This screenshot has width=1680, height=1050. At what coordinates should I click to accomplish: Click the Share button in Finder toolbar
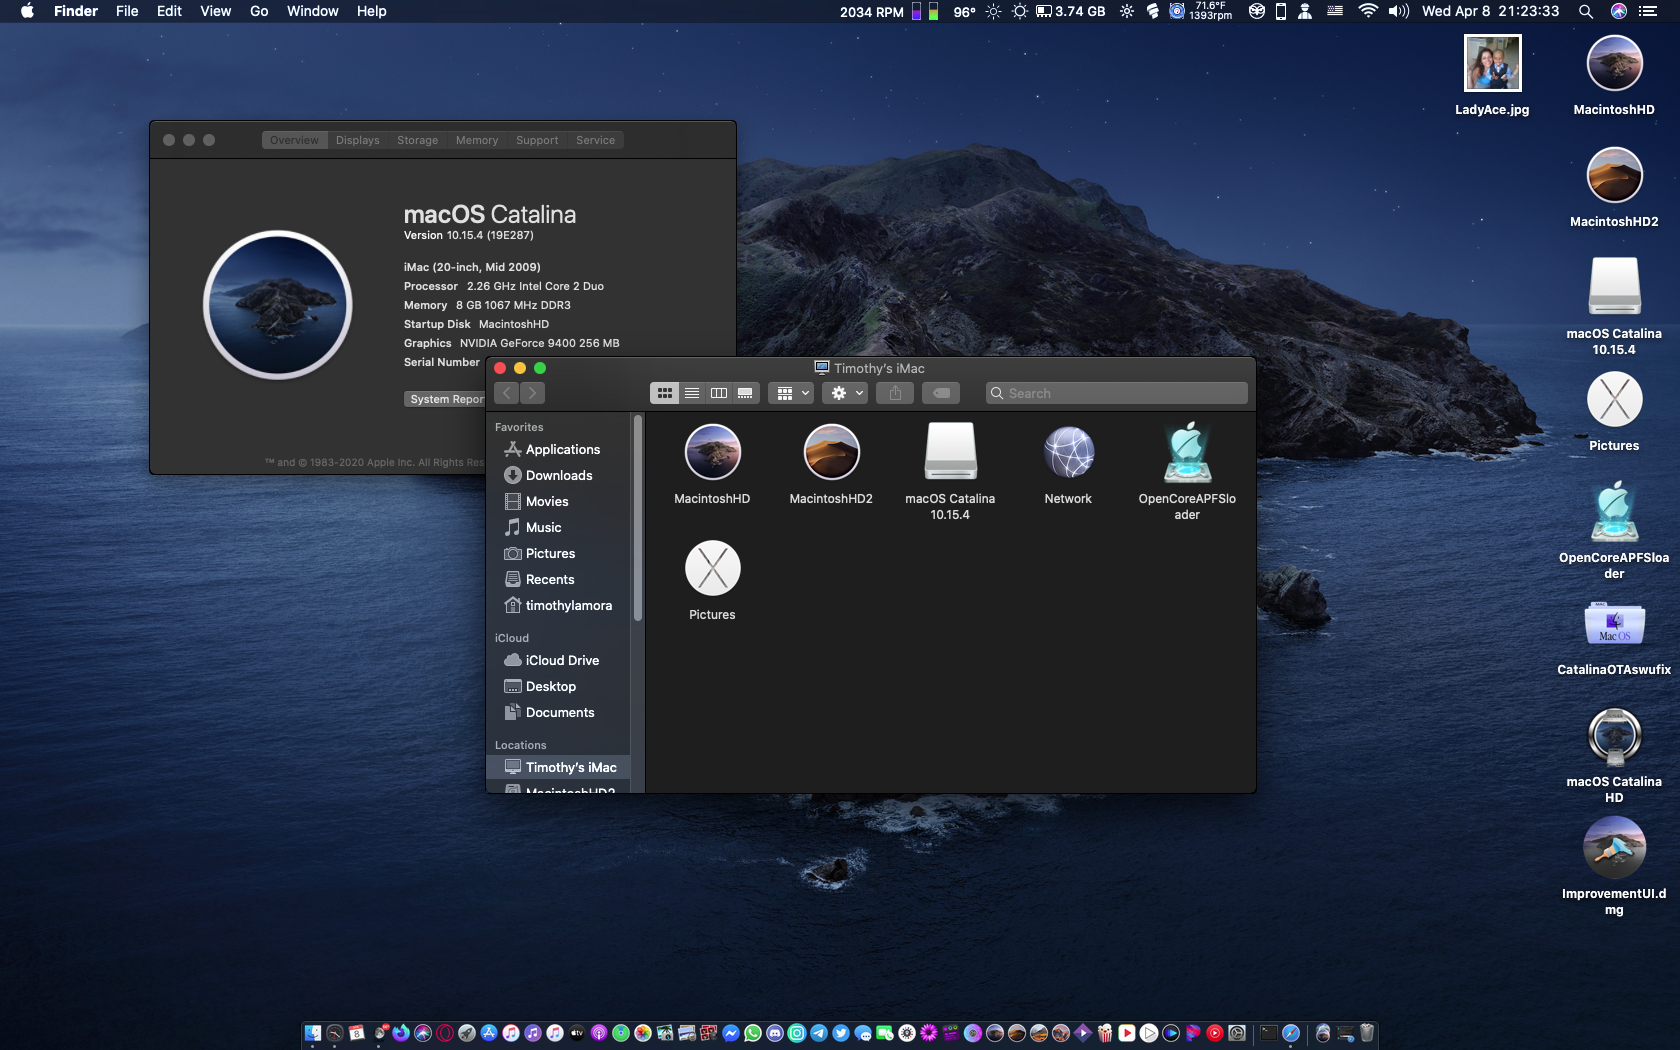tap(895, 393)
